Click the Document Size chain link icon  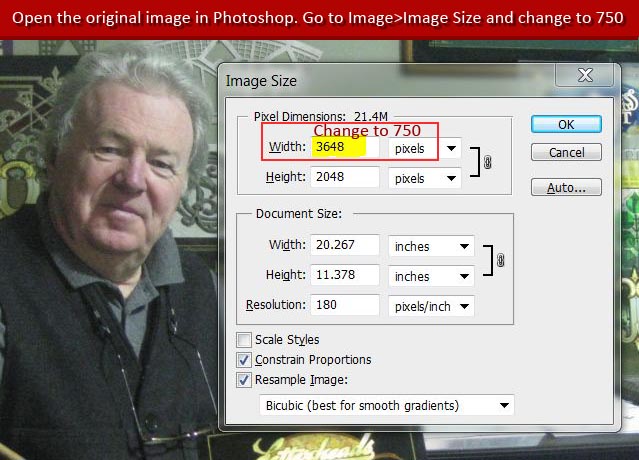500,260
